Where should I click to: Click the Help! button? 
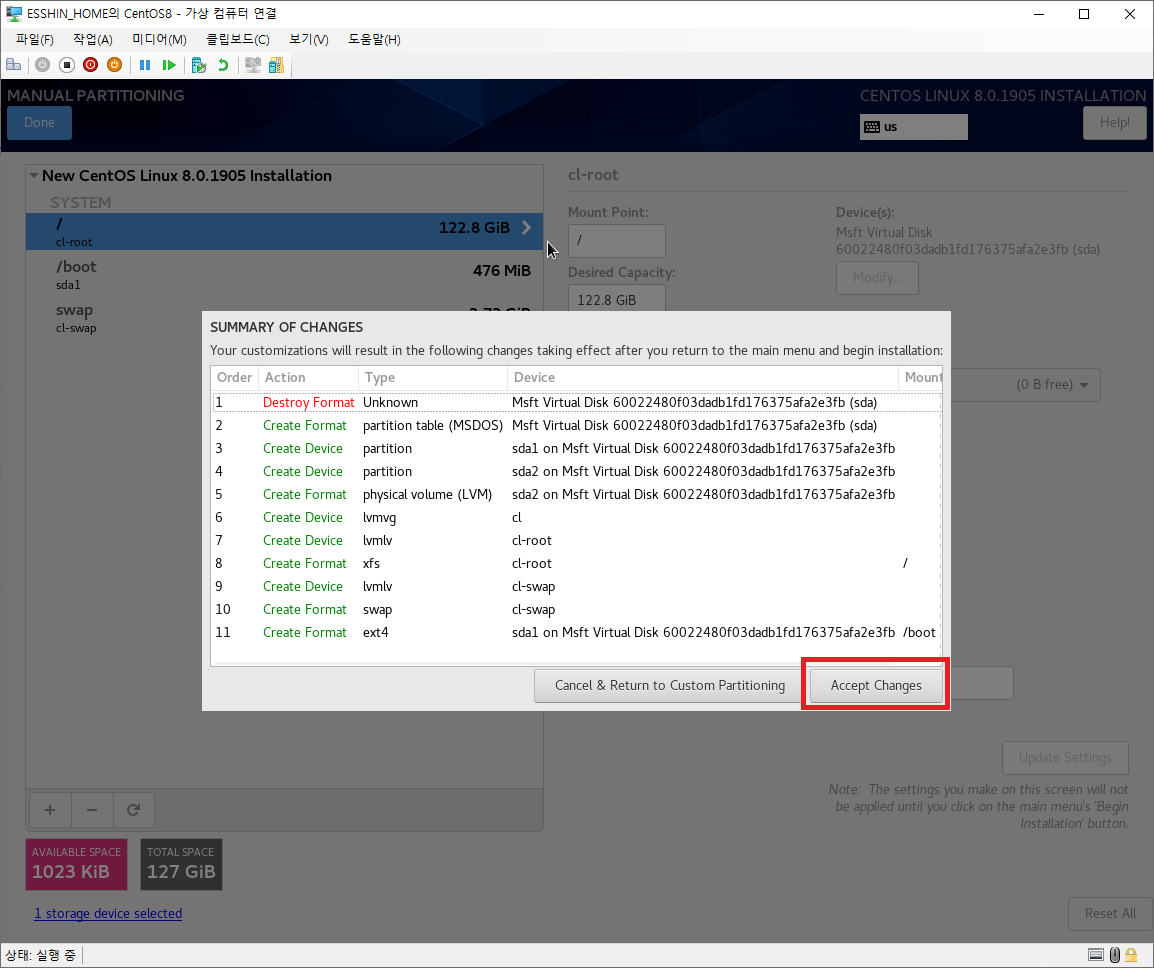point(1114,123)
